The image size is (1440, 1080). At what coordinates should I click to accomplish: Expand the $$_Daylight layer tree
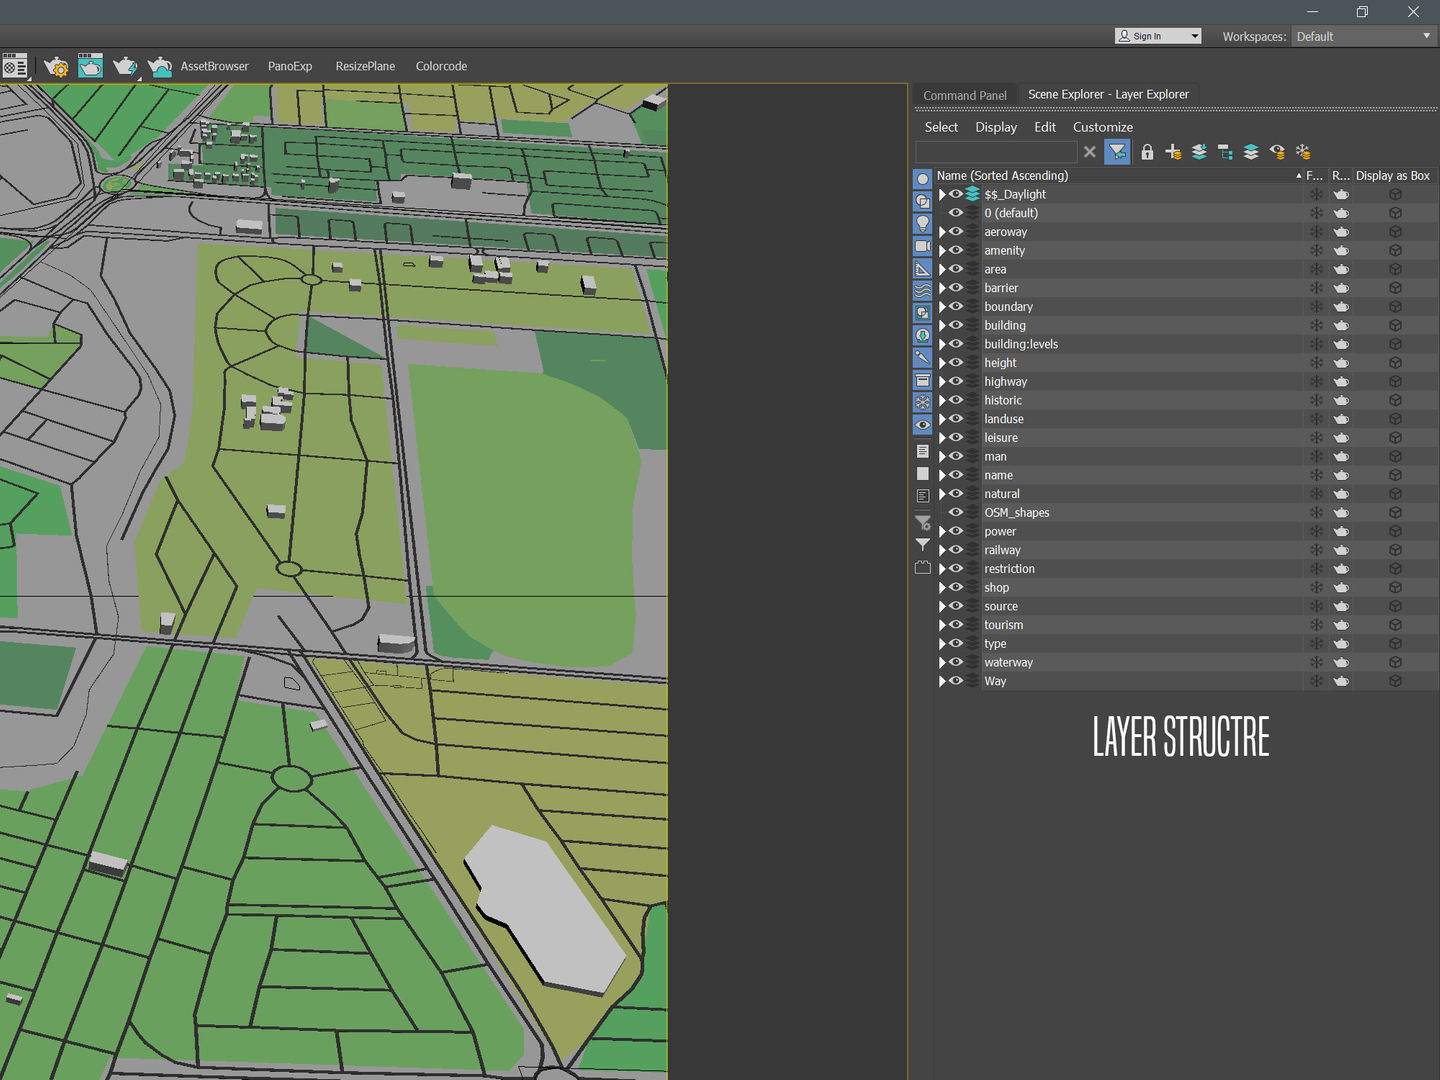click(x=942, y=194)
